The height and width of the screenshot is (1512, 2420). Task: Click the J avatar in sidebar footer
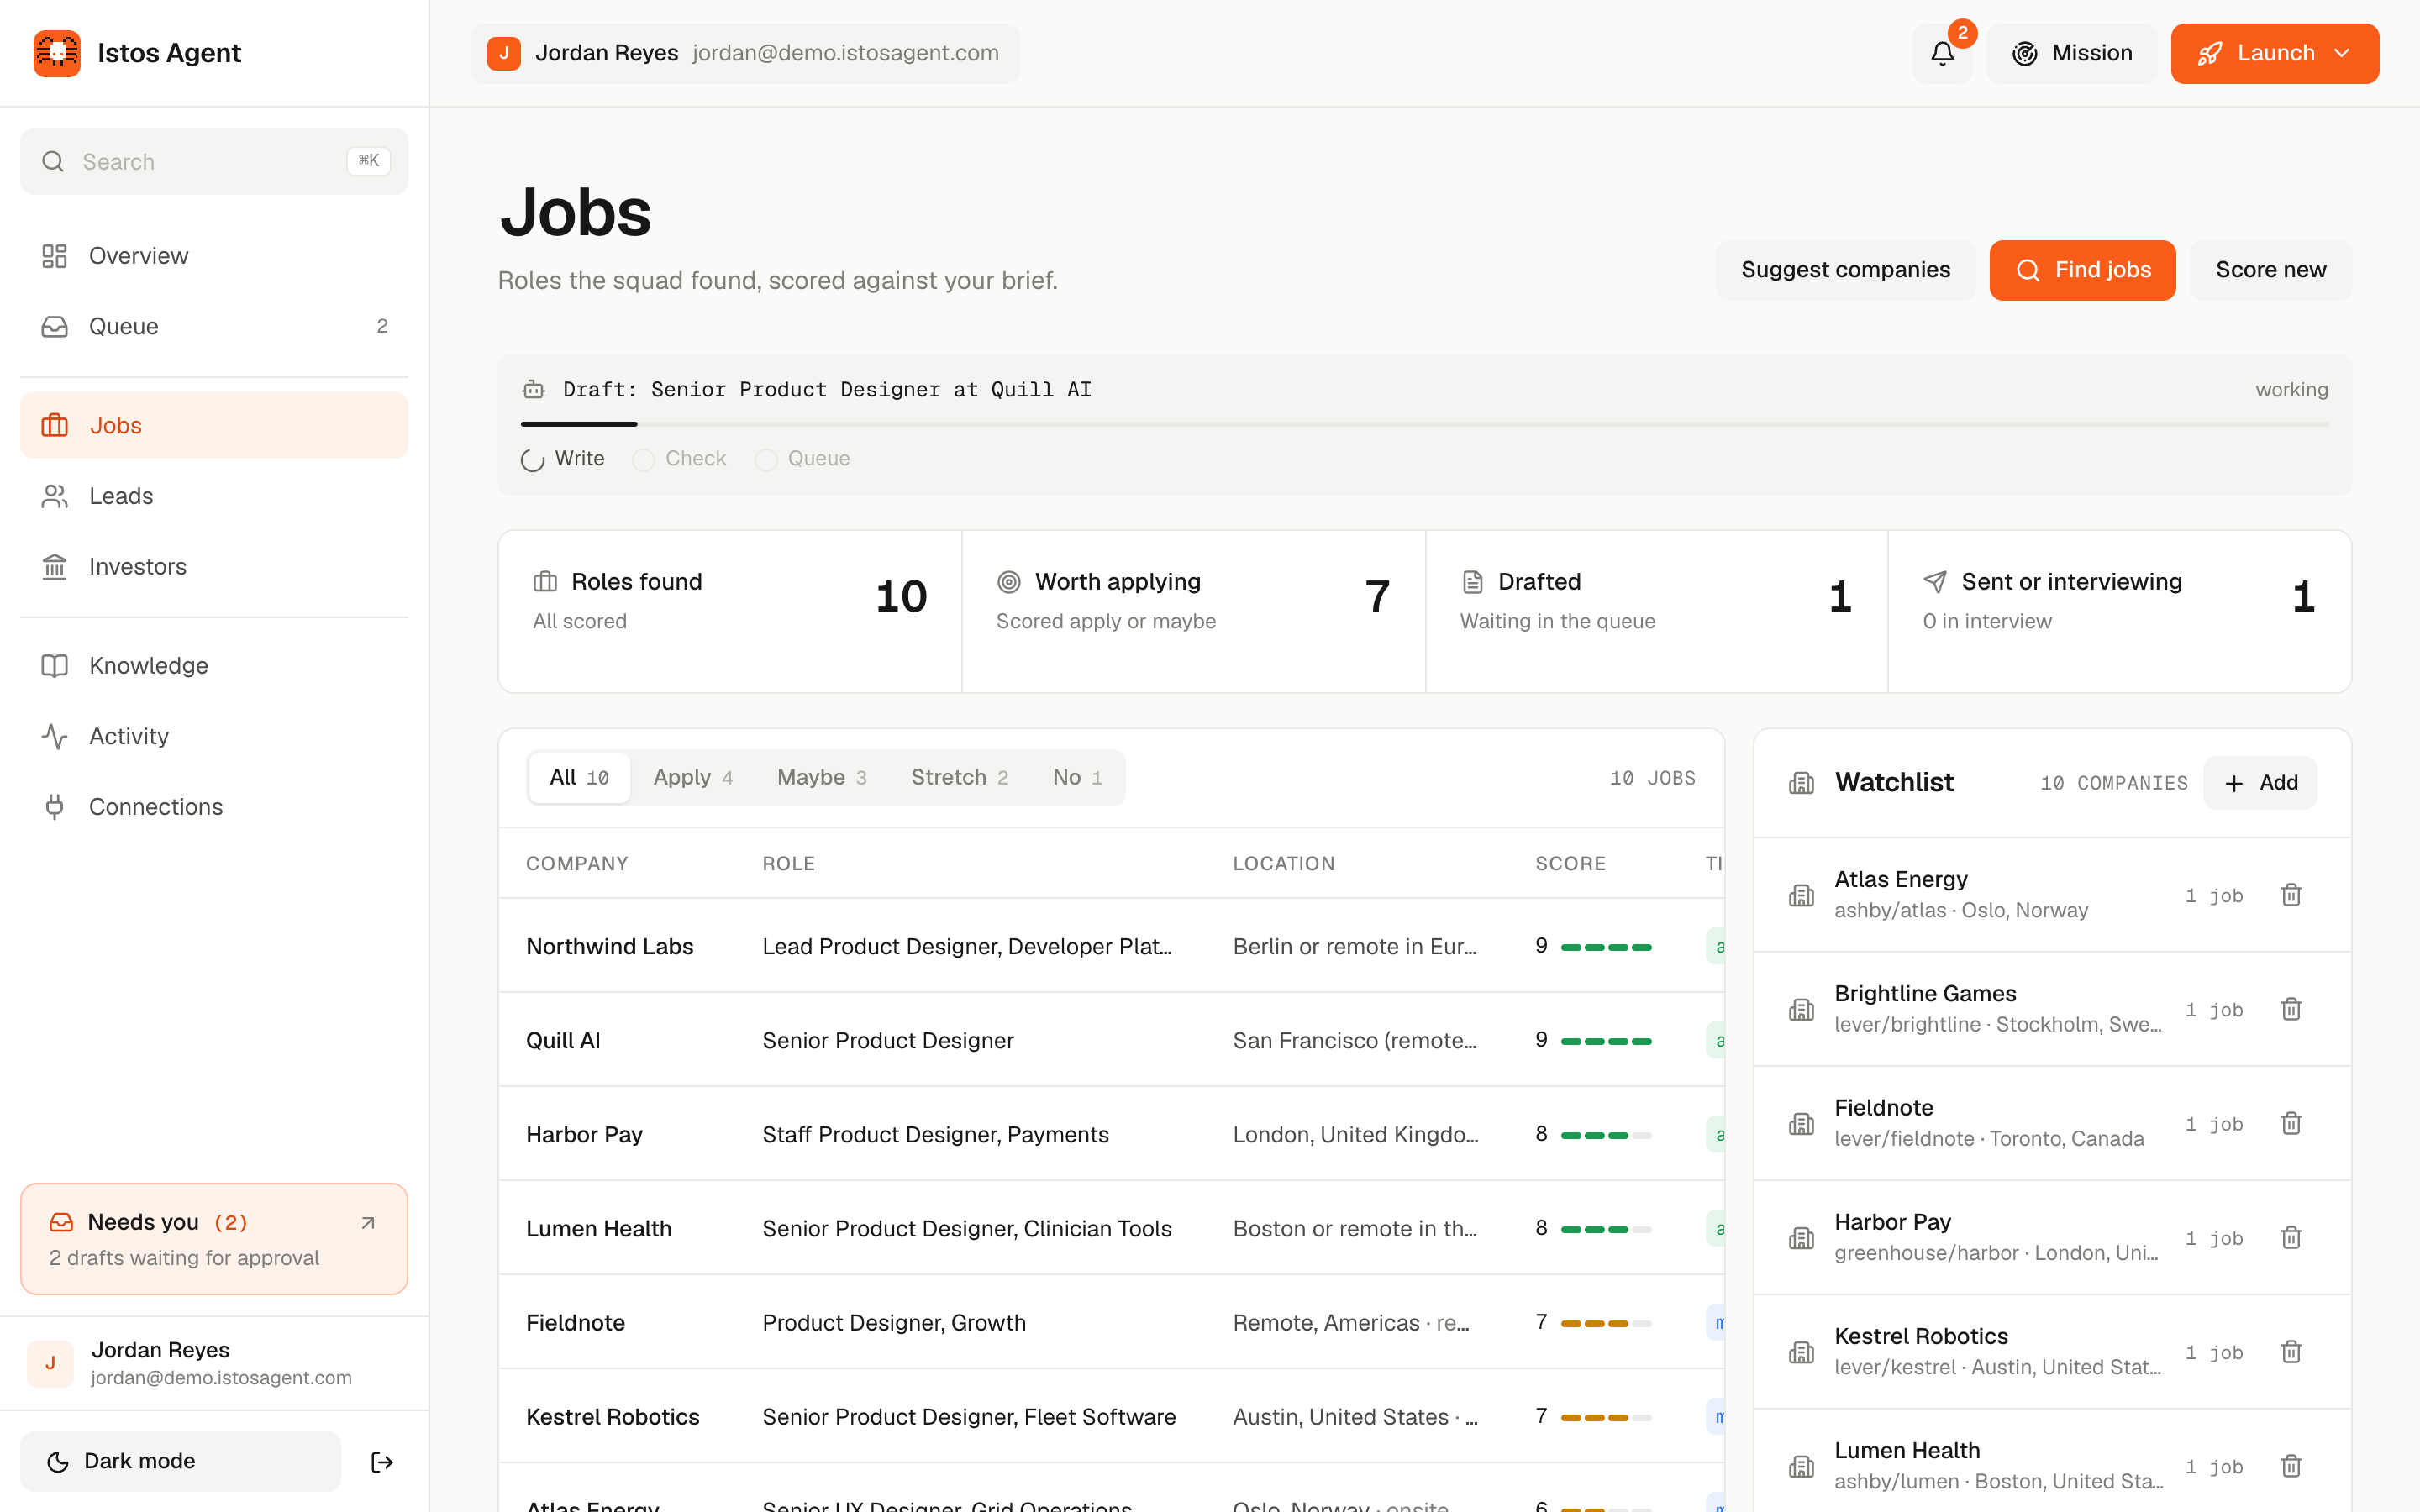point(50,1363)
